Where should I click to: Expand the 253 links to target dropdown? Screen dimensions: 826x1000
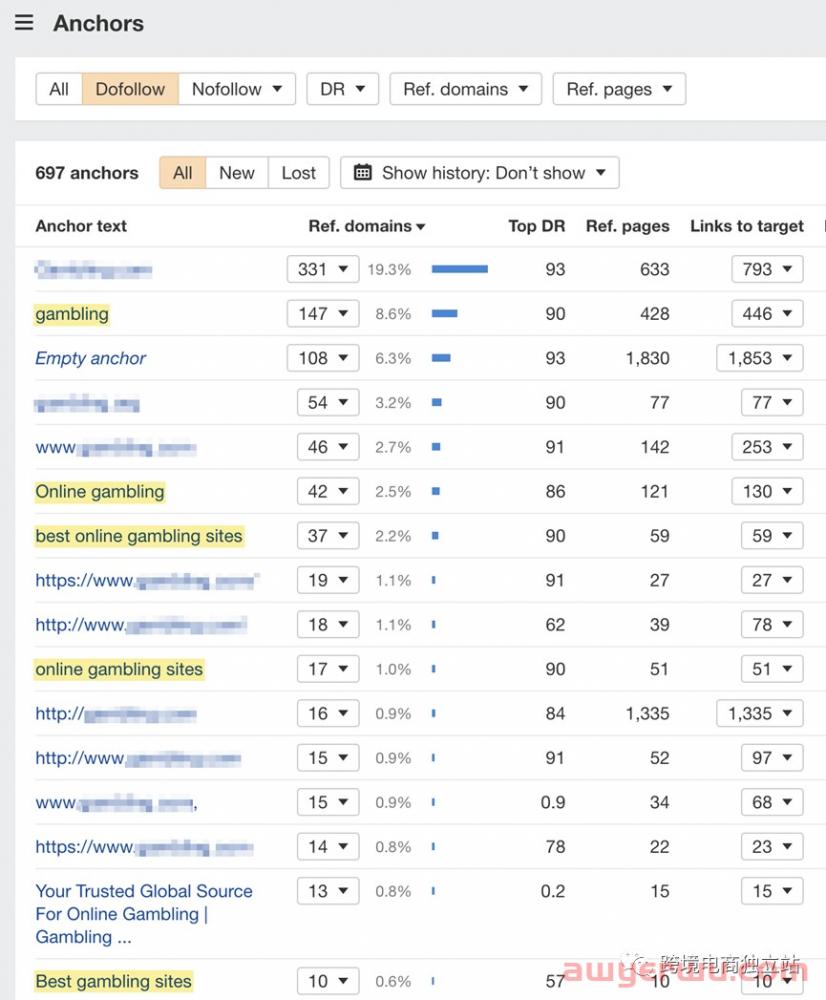pyautogui.click(x=767, y=447)
